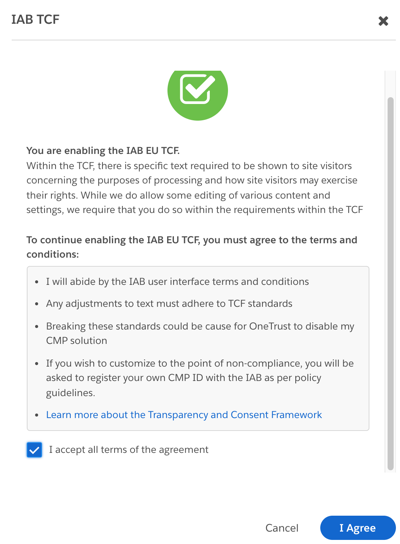
Task: Confirm with the I Agree button
Action: pyautogui.click(x=358, y=528)
